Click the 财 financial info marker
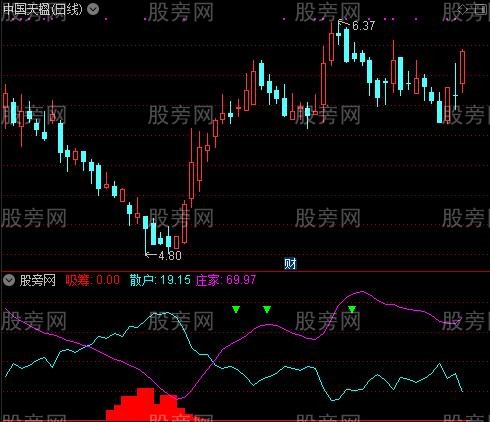 [290, 264]
